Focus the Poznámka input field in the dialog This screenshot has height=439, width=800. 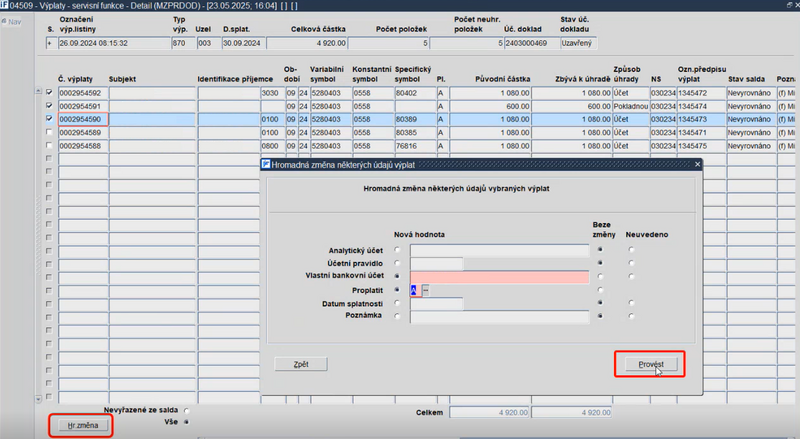pyautogui.click(x=499, y=317)
